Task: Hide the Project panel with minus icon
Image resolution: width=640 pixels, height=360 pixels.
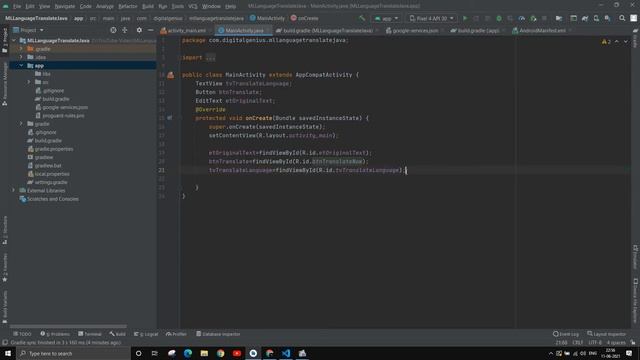Action: [151, 30]
